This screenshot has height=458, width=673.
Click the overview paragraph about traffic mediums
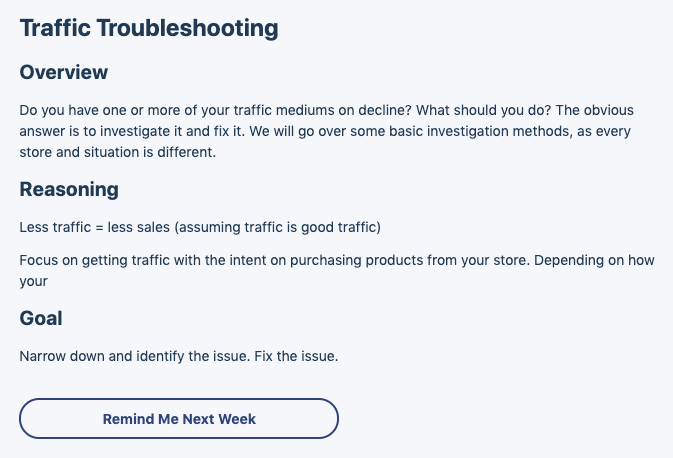(327, 131)
